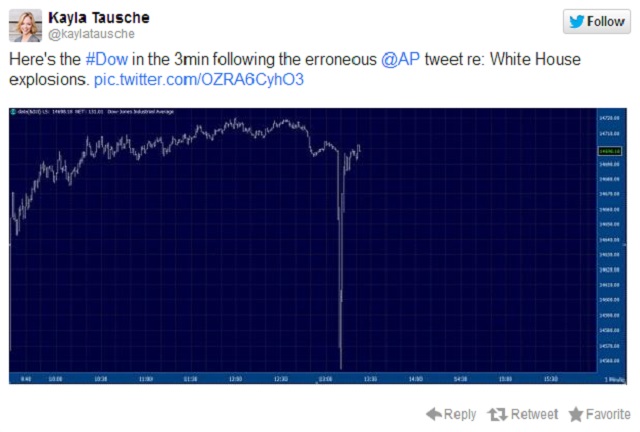Click the Retweet arrows icon
640x432 pixels.
[495, 414]
